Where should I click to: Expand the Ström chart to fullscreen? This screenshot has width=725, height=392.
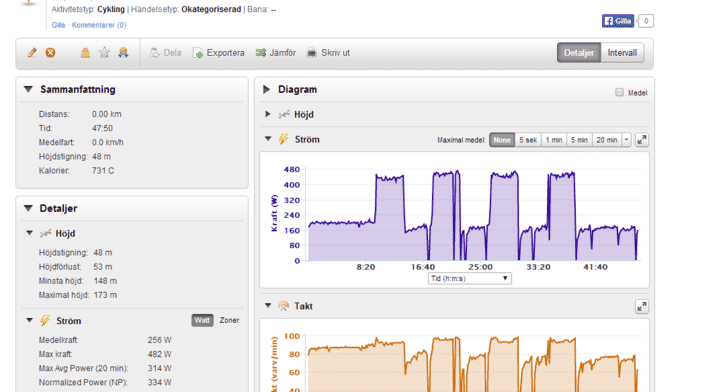click(x=641, y=140)
